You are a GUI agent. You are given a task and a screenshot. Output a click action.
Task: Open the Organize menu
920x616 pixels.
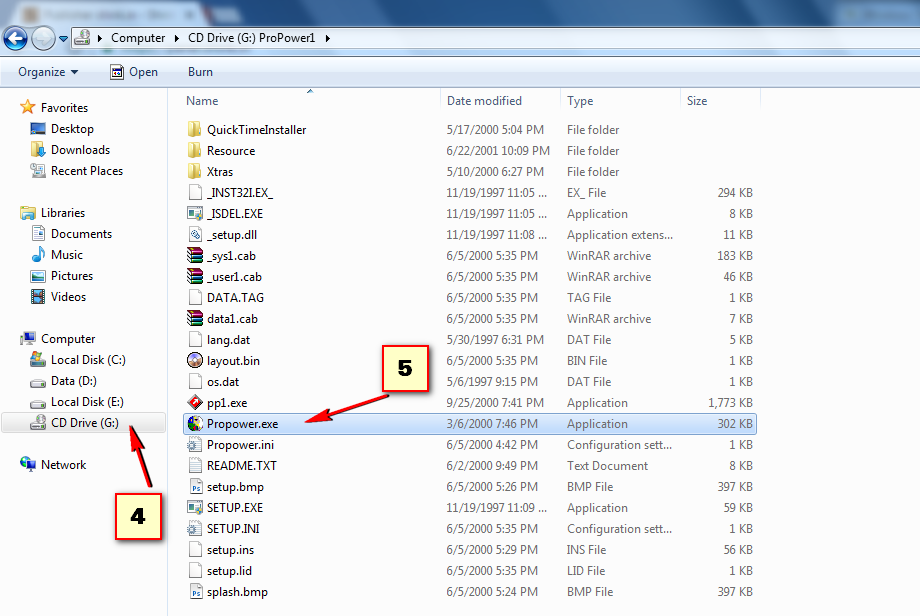(48, 72)
